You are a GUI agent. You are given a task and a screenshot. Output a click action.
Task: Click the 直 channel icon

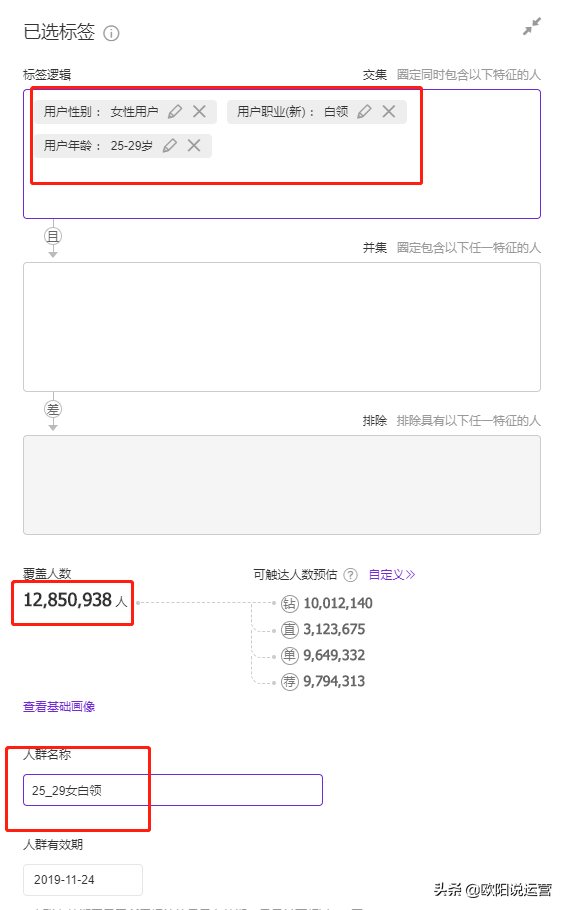(x=289, y=630)
